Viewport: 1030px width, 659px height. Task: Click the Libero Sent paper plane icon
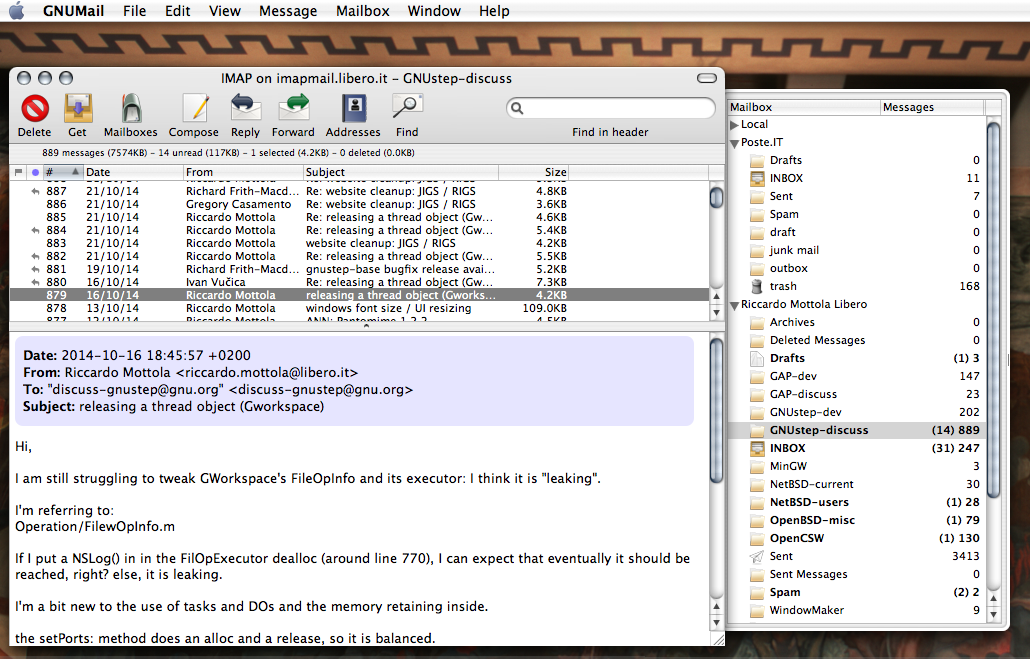756,557
